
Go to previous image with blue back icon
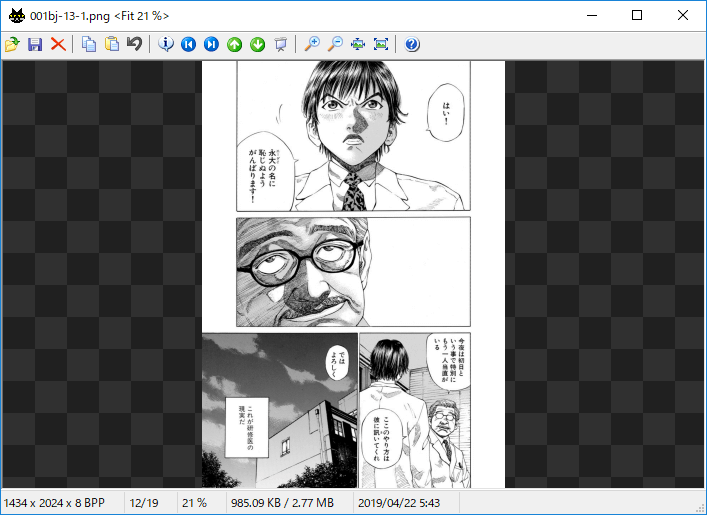(x=188, y=44)
